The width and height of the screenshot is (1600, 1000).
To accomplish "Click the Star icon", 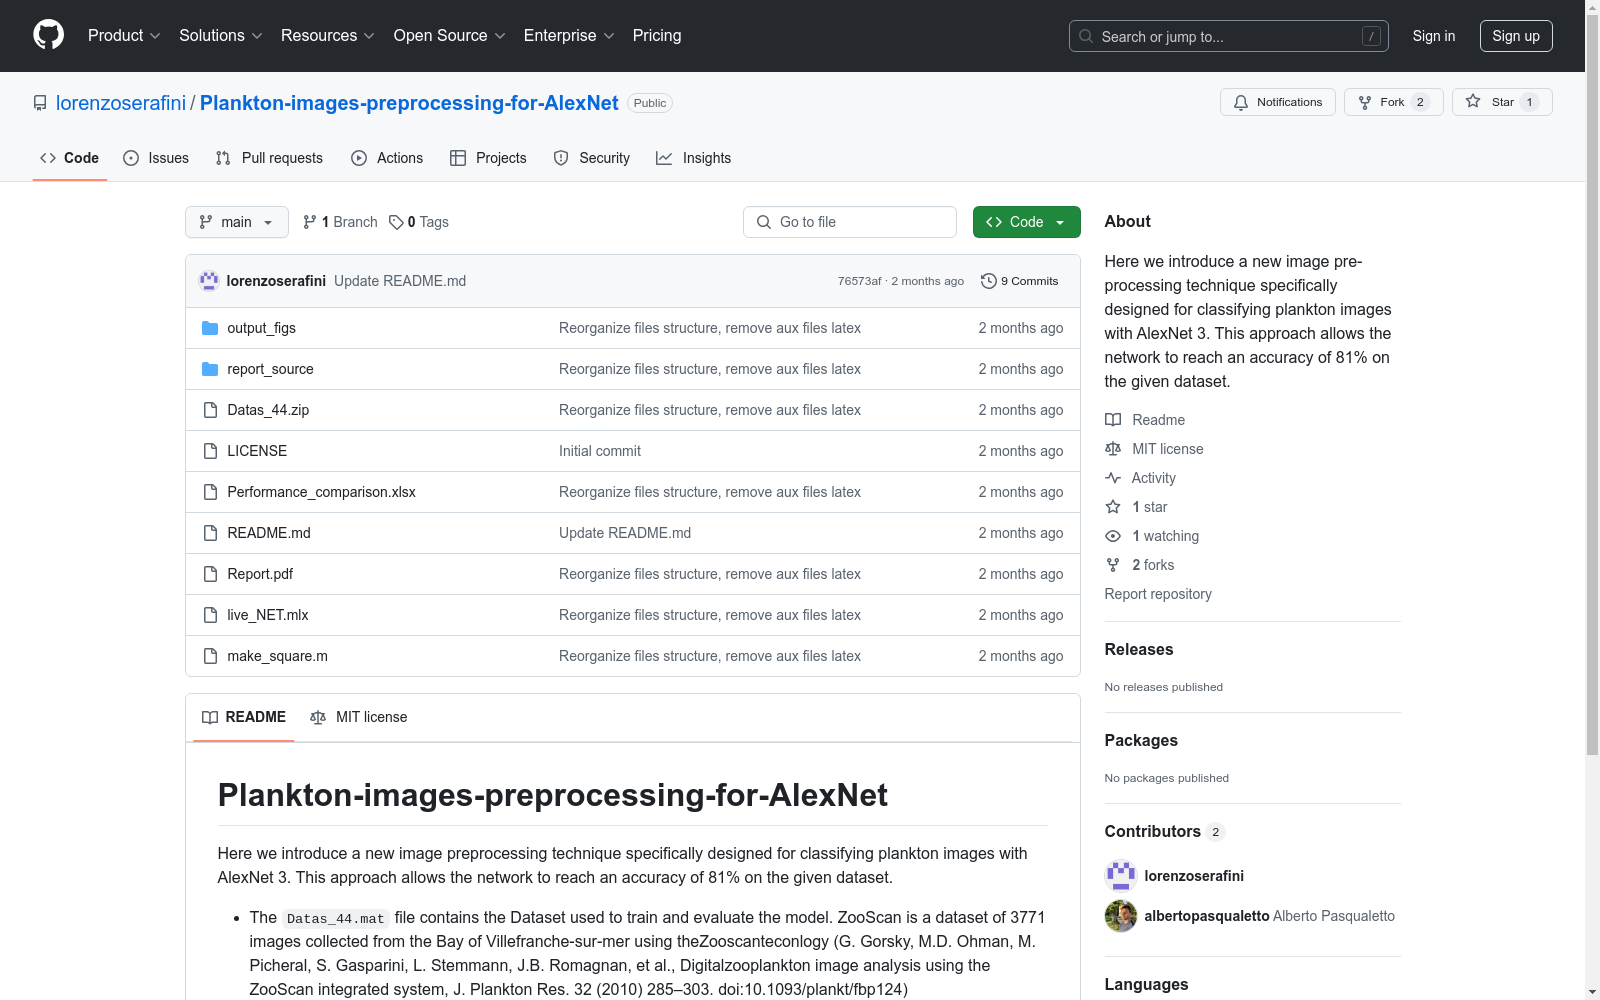I will pos(1473,101).
